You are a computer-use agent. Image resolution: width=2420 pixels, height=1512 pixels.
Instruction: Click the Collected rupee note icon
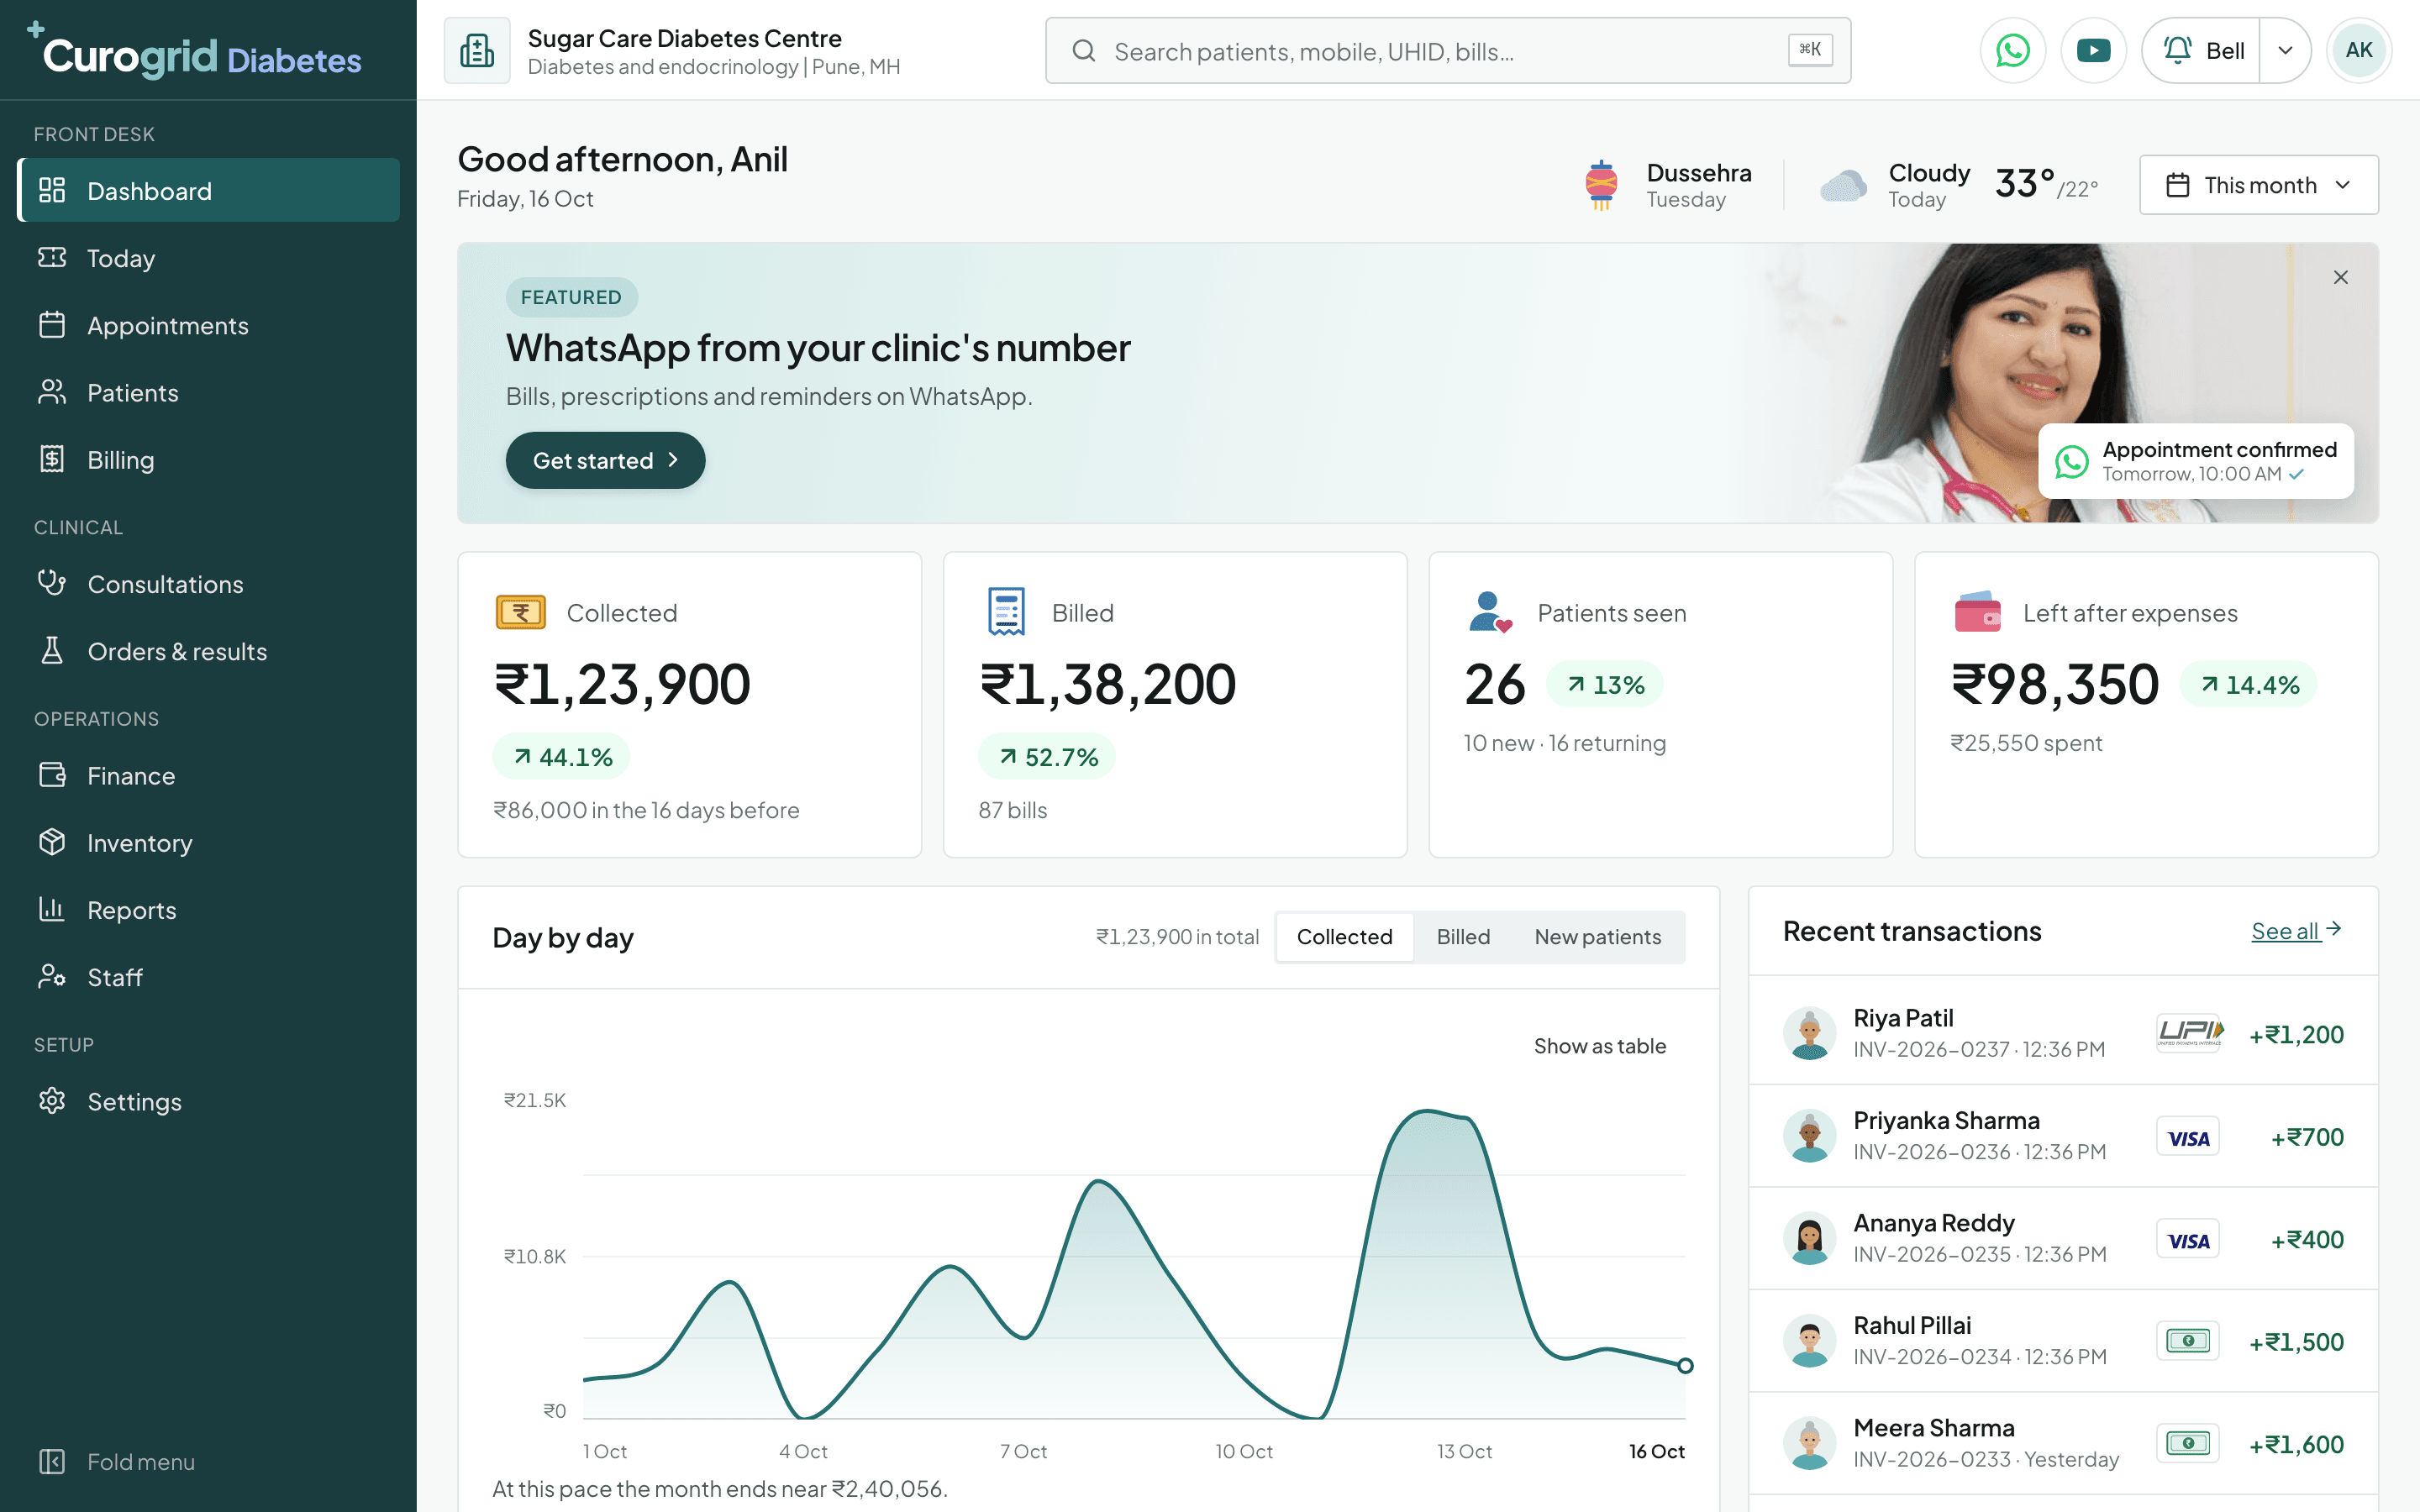520,612
